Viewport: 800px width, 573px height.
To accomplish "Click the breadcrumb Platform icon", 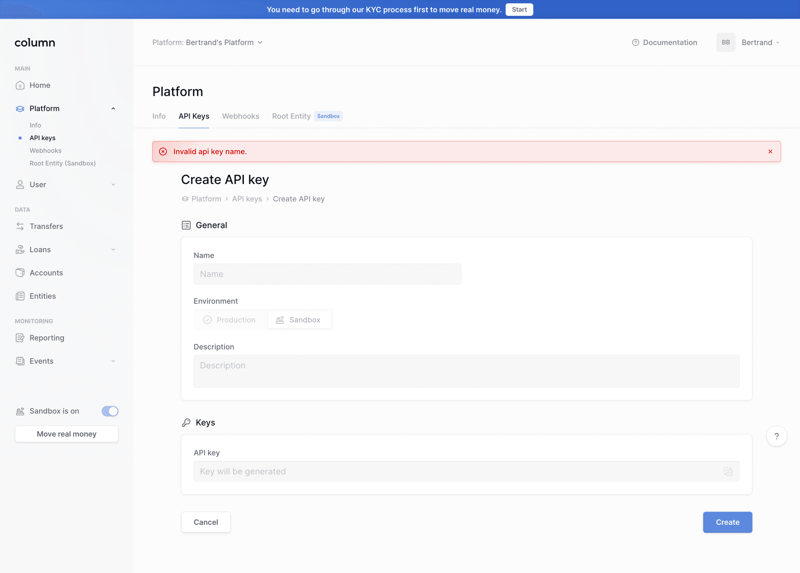I will [185, 199].
